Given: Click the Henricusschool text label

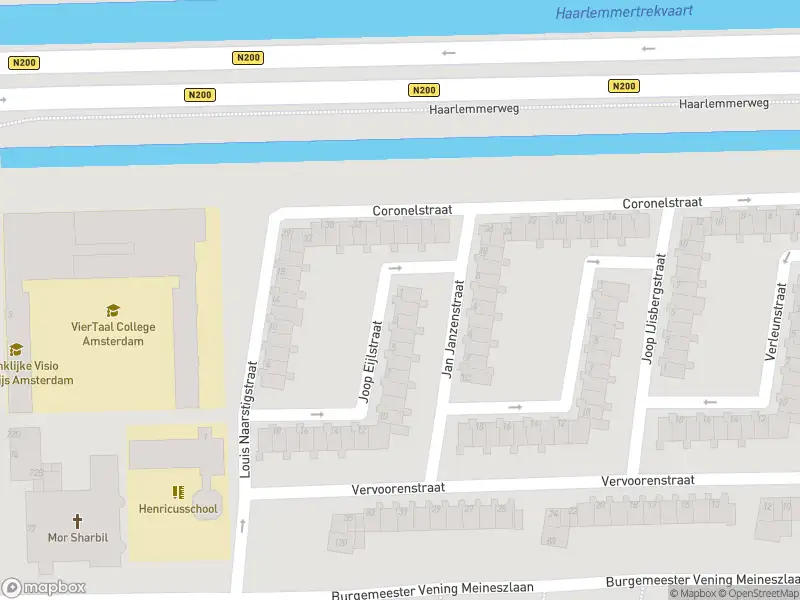Looking at the screenshot, I should coord(178,509).
